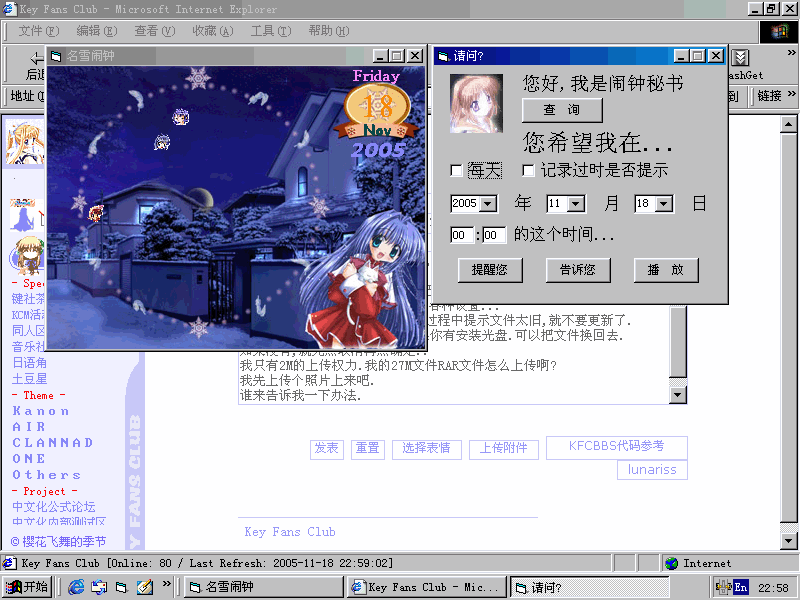Click page scrollbar up arrow
Image resolution: width=800 pixels, height=600 pixels.
click(x=789, y=124)
